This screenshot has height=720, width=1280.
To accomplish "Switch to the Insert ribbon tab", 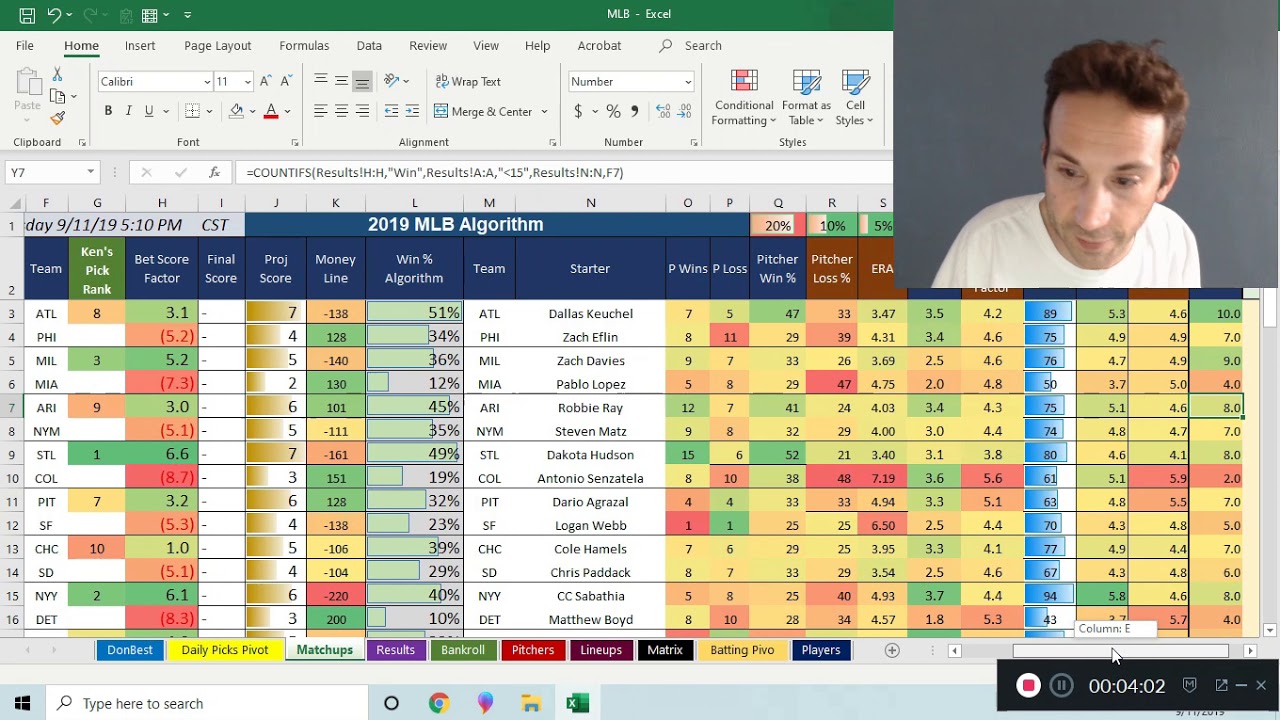I will pyautogui.click(x=140, y=45).
